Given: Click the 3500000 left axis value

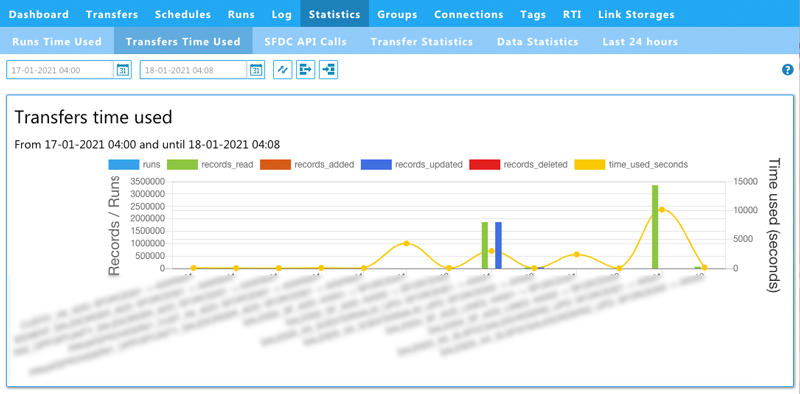Looking at the screenshot, I should (147, 181).
